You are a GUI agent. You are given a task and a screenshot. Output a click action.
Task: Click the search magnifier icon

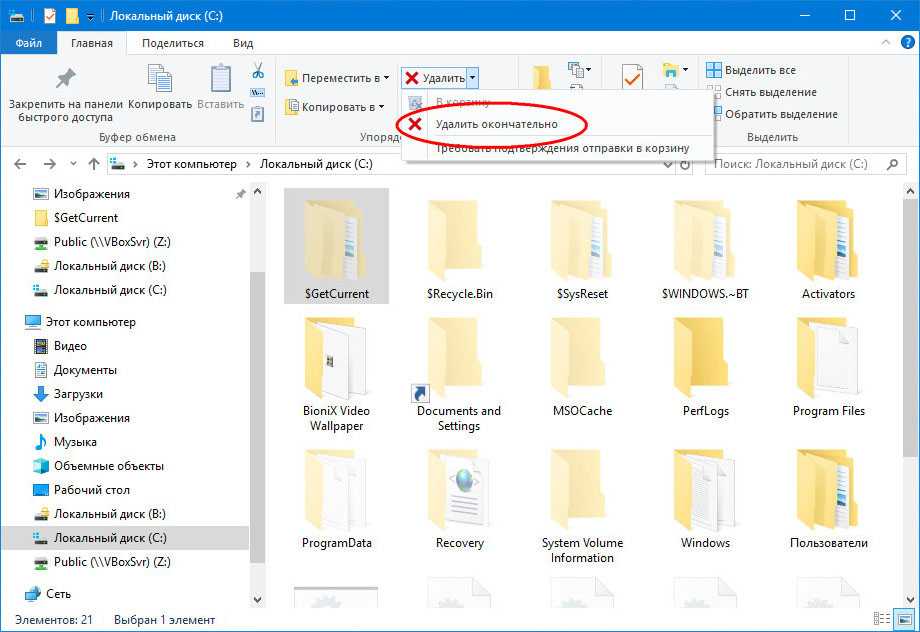click(892, 164)
